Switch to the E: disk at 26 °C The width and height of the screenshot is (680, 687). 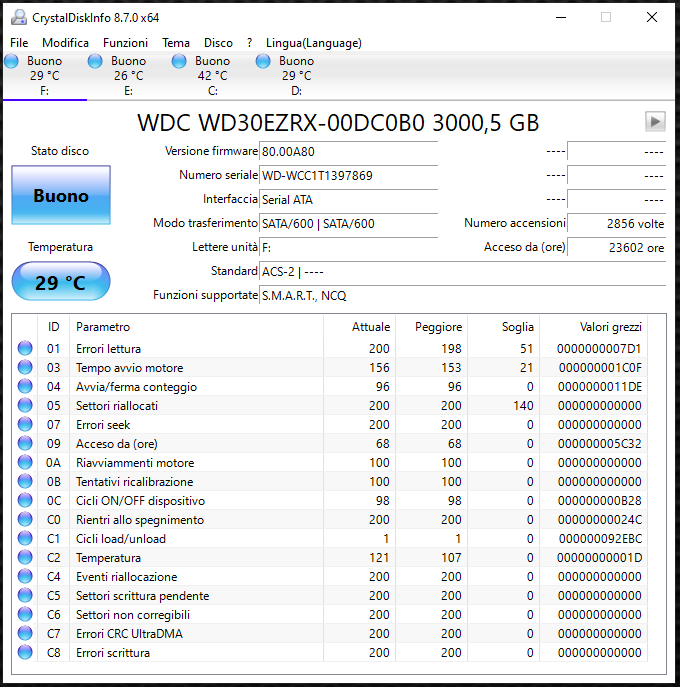[x=129, y=76]
